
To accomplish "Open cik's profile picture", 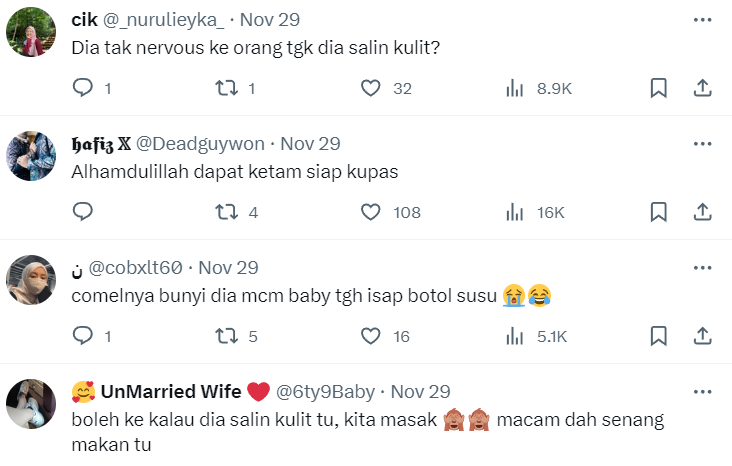I will coord(31,38).
